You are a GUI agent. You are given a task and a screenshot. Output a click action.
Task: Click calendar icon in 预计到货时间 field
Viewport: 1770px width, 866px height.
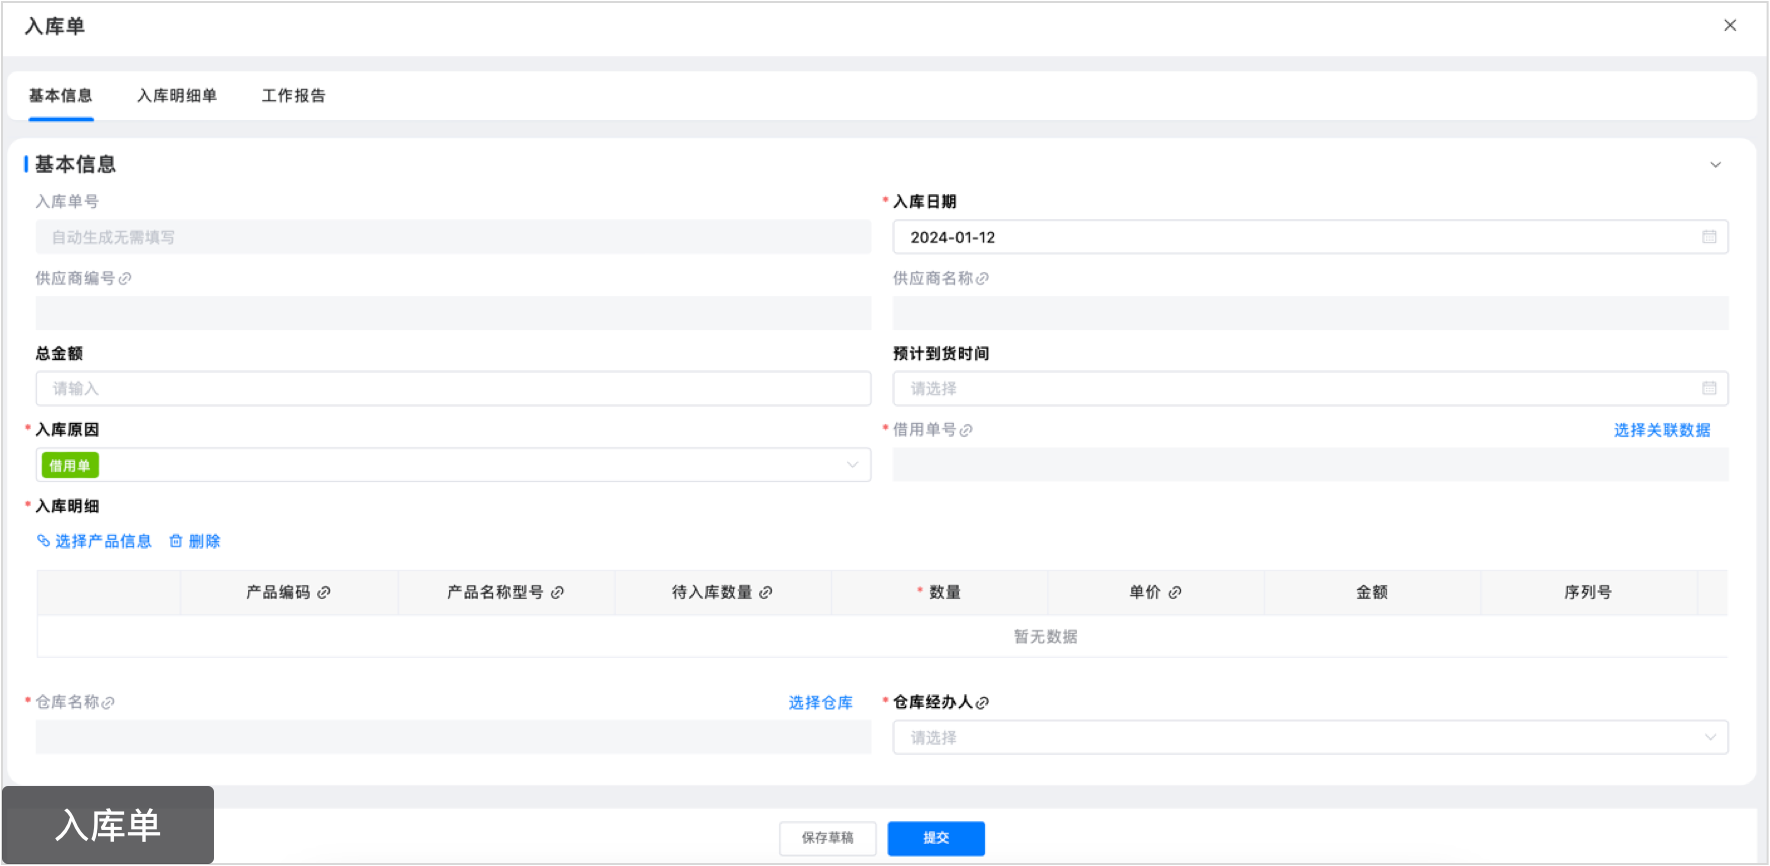click(x=1709, y=388)
